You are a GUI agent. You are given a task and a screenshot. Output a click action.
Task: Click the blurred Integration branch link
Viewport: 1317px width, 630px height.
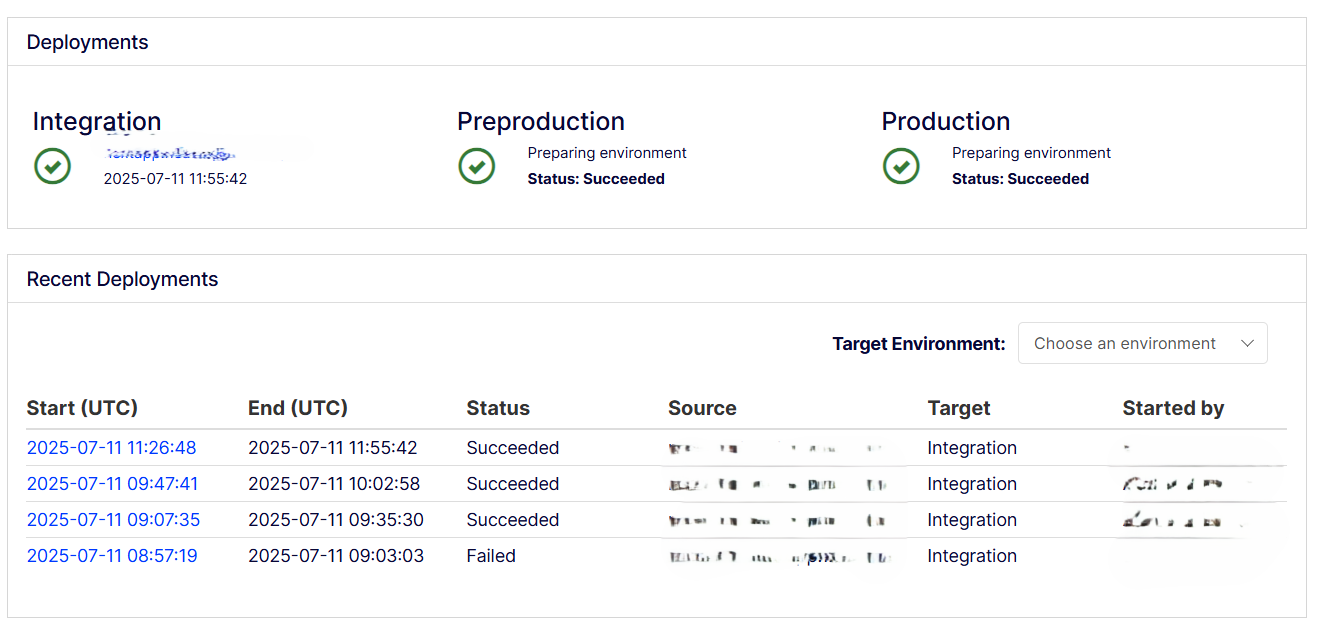(x=170, y=154)
